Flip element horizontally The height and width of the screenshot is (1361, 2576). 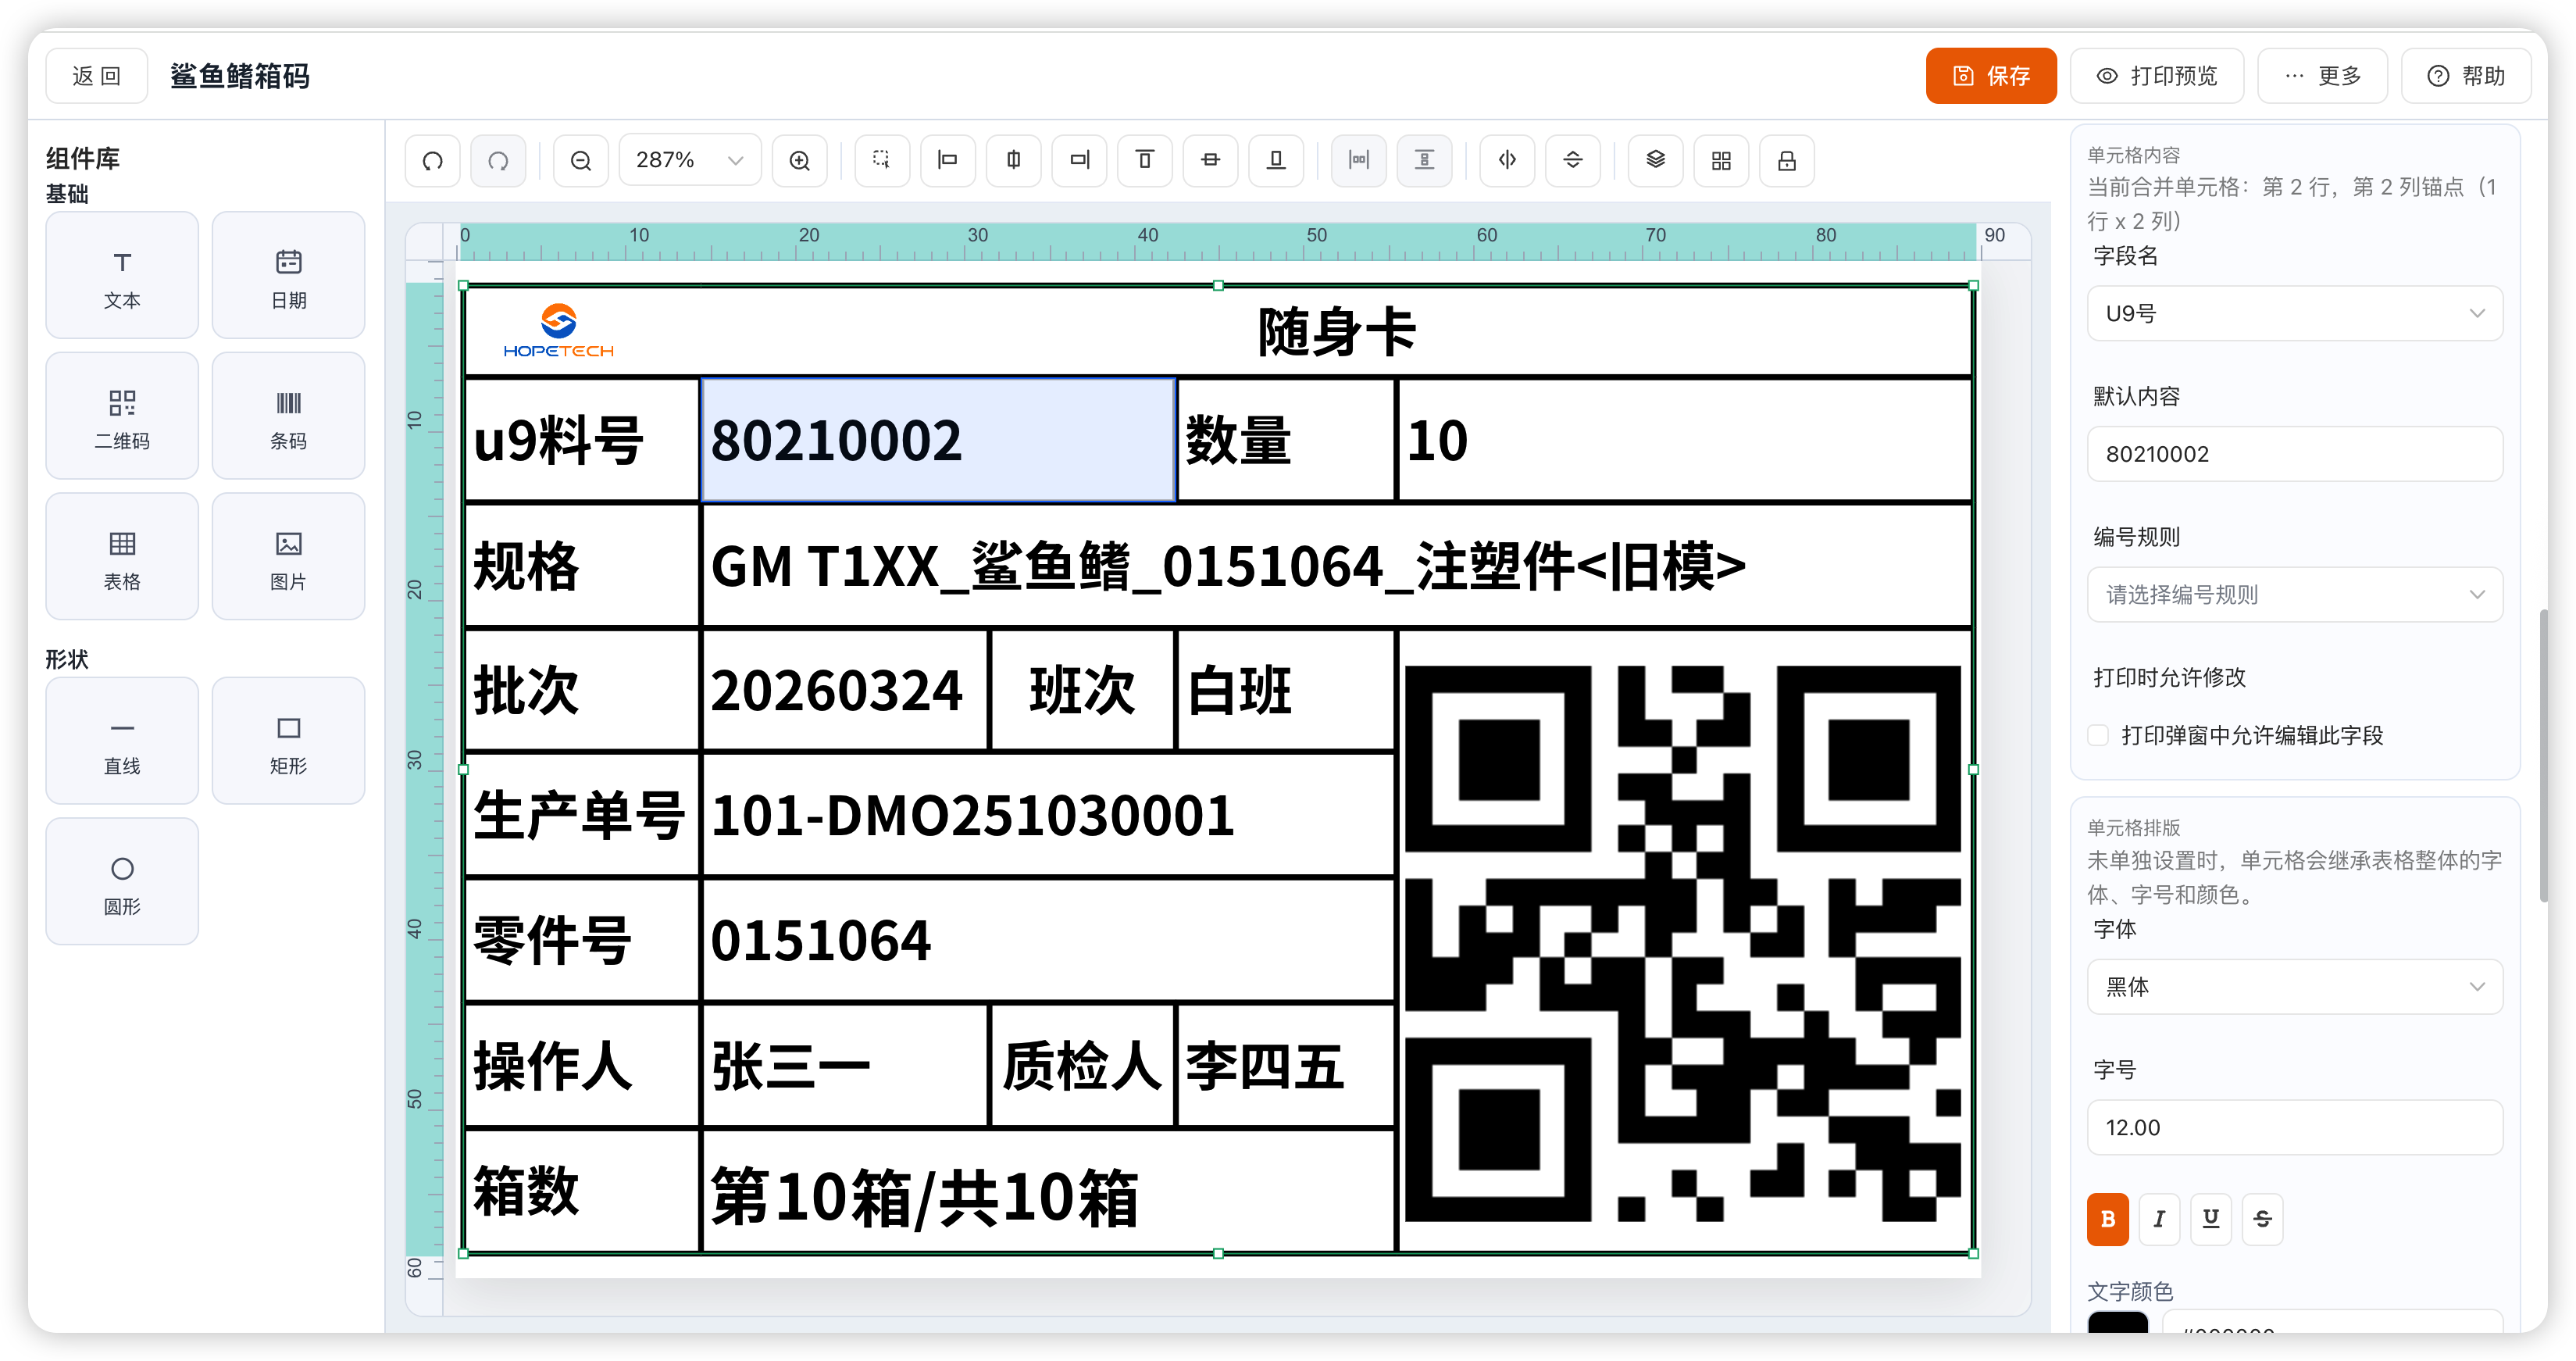[x=1507, y=160]
